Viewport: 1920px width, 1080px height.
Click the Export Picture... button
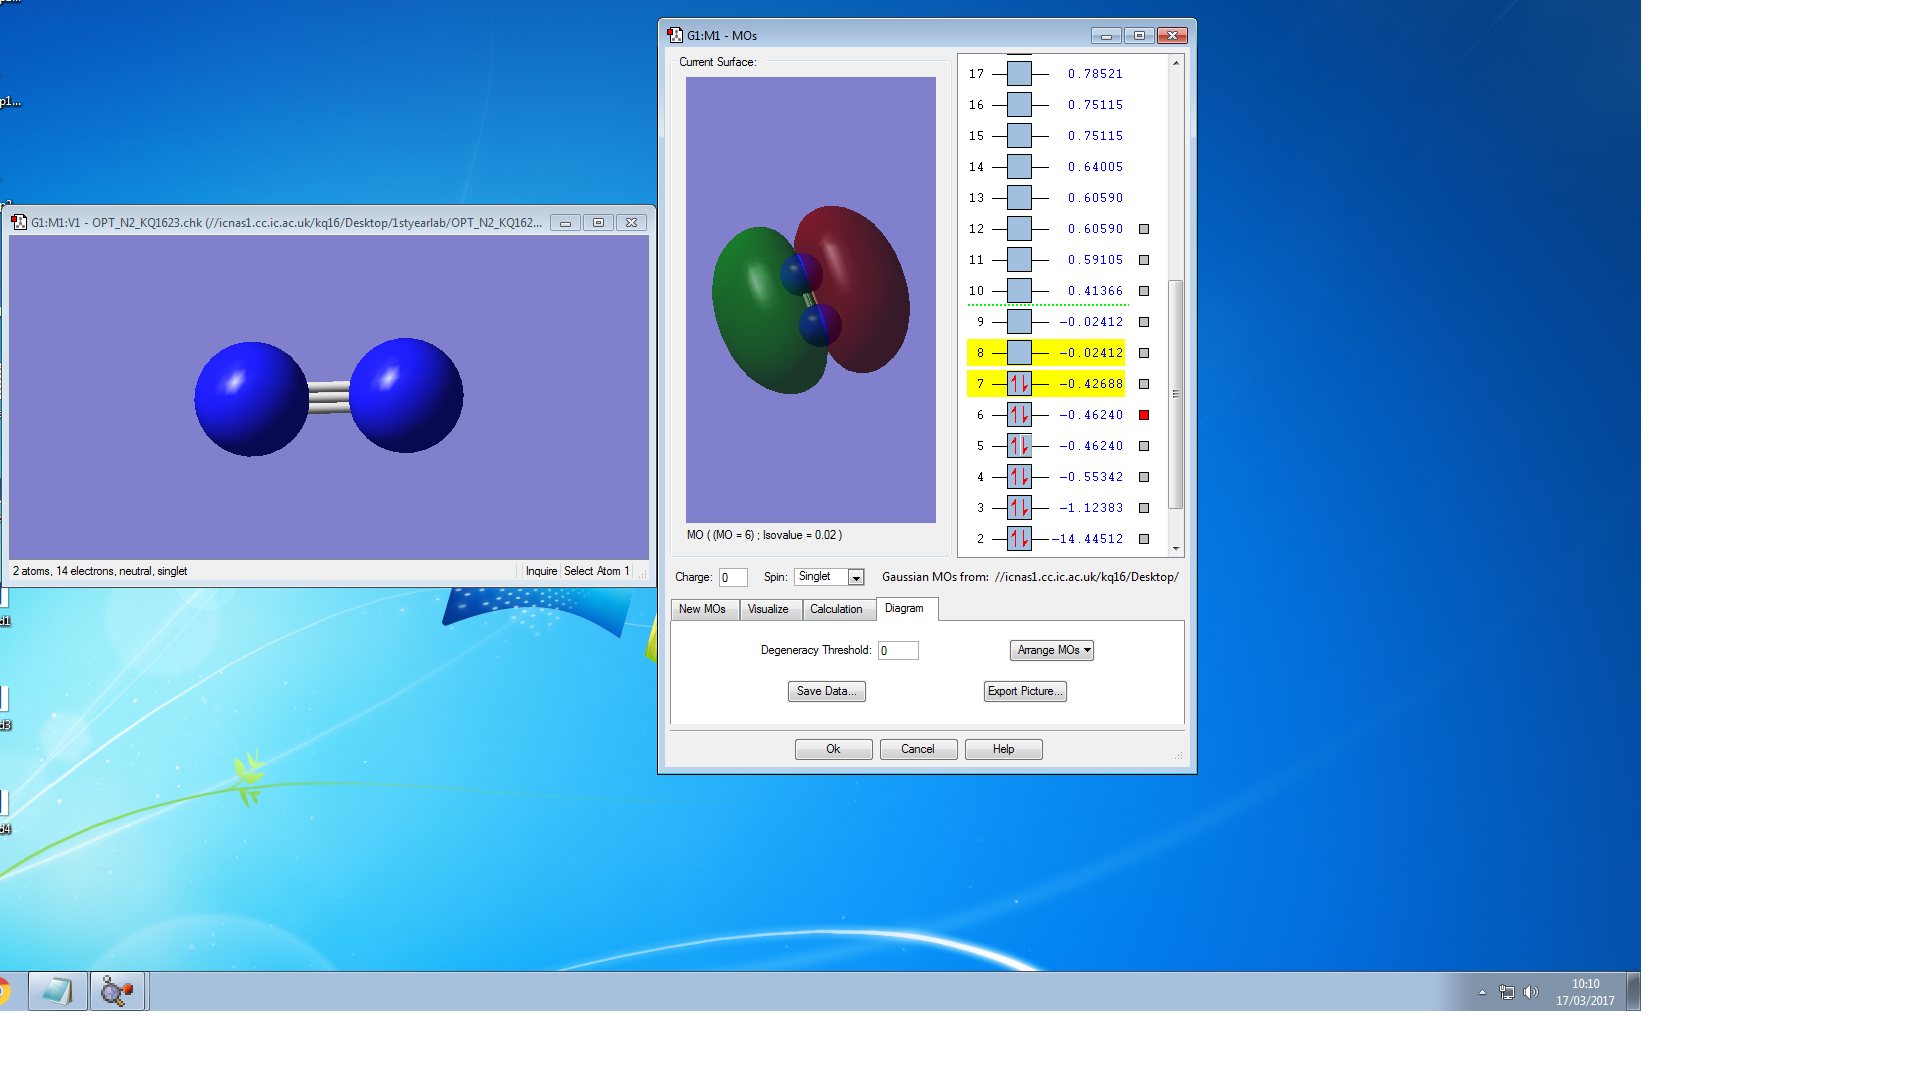click(x=1025, y=691)
